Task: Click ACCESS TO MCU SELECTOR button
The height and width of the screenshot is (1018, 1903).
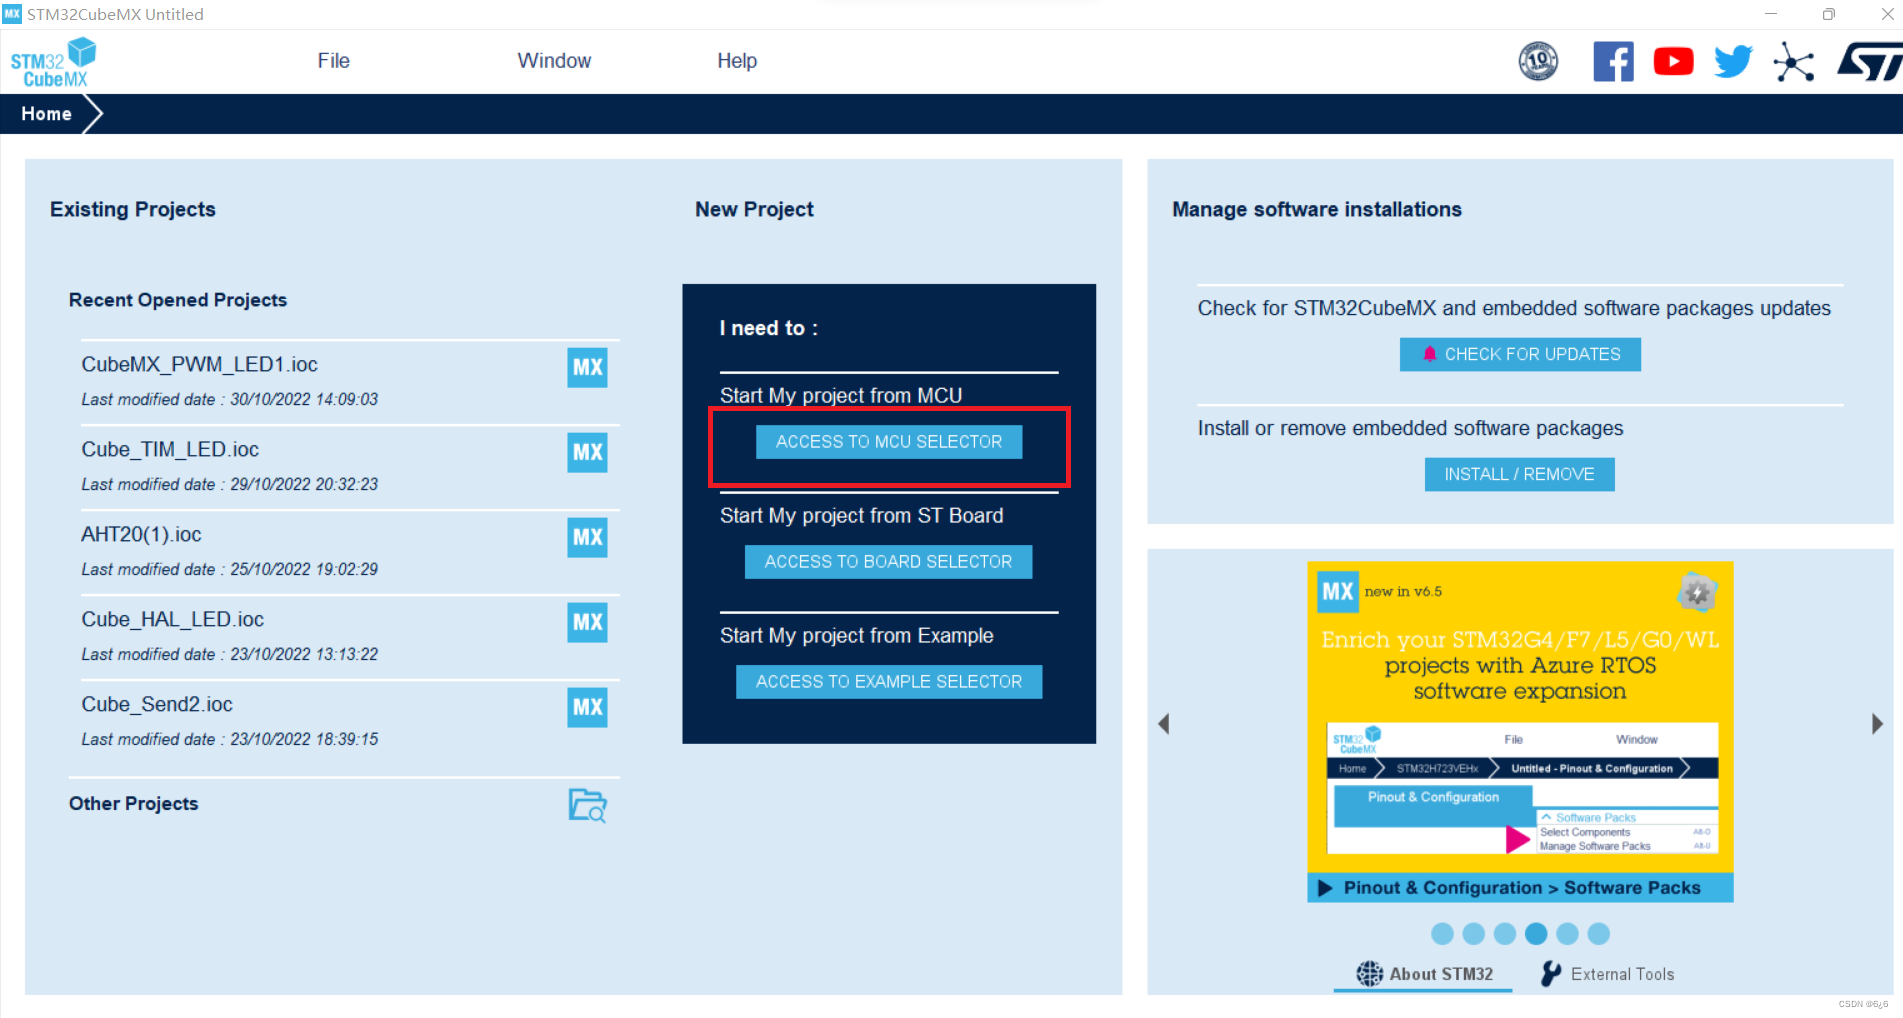Action: coord(889,442)
